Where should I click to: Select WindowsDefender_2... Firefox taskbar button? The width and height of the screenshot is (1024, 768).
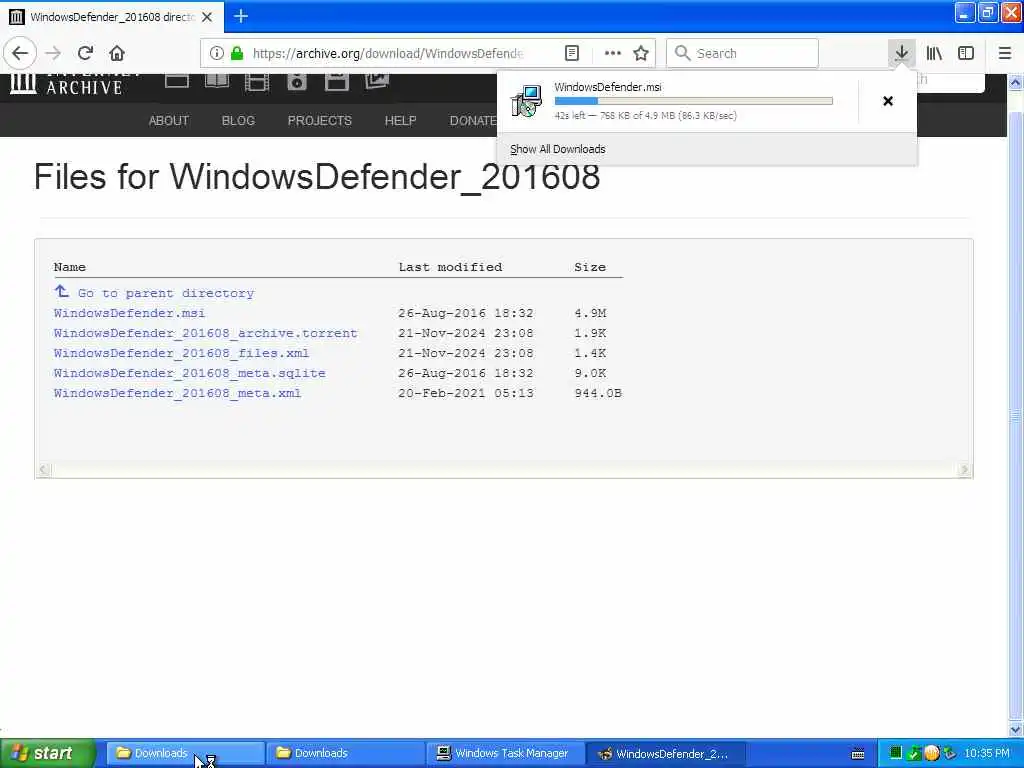point(665,753)
